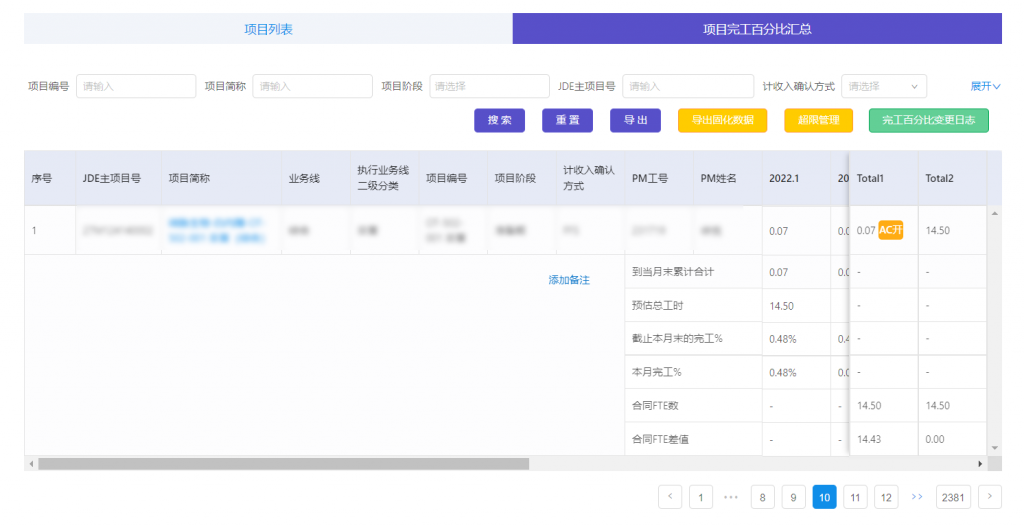Click the vertical scrollbar down arrow
The image size is (1024, 526).
pyautogui.click(x=995, y=448)
